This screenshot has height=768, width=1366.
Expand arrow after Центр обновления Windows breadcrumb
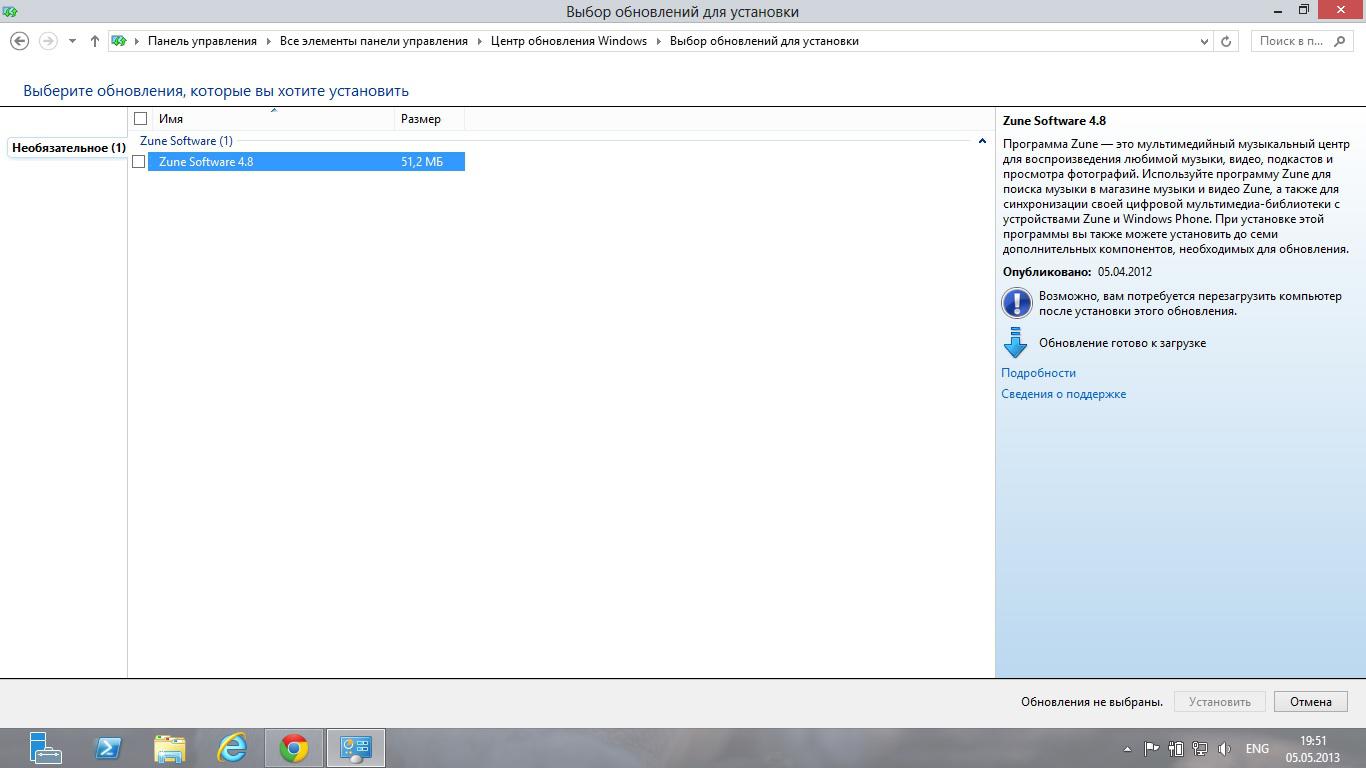click(x=659, y=41)
